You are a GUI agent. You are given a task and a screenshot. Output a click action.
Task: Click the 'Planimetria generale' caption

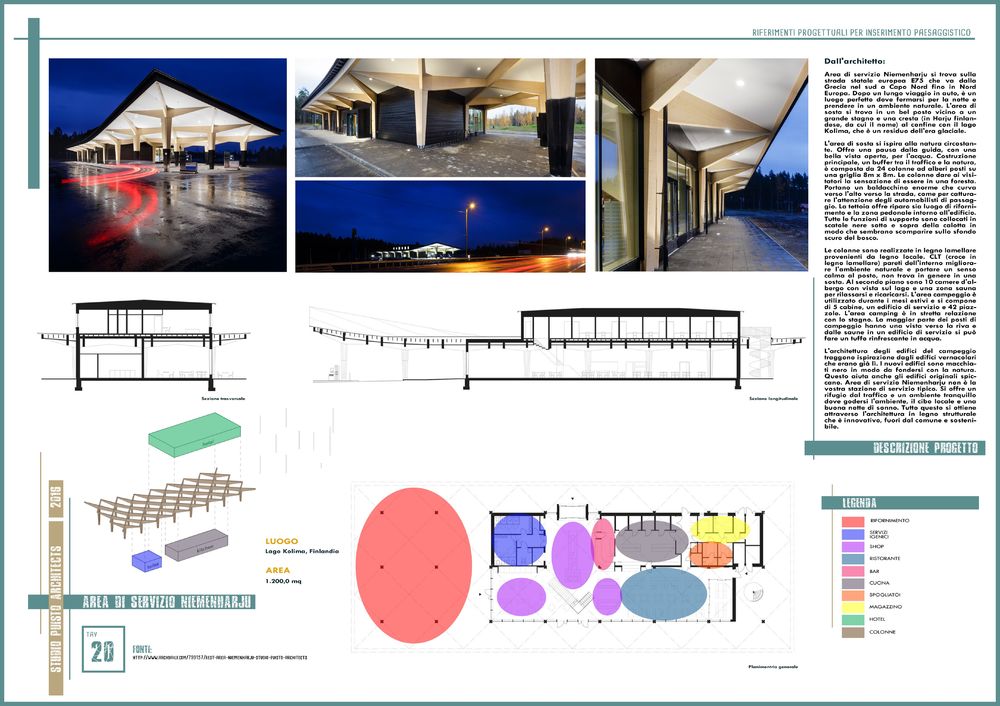773,667
